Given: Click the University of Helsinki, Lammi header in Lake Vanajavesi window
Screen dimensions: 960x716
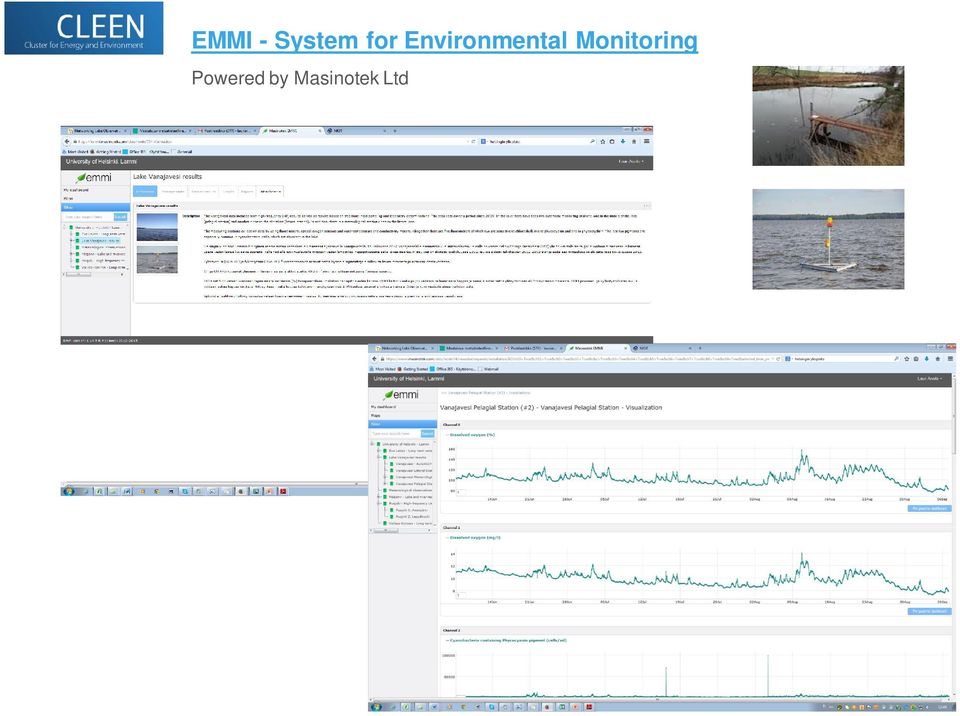Looking at the screenshot, I should pyautogui.click(x=101, y=162).
